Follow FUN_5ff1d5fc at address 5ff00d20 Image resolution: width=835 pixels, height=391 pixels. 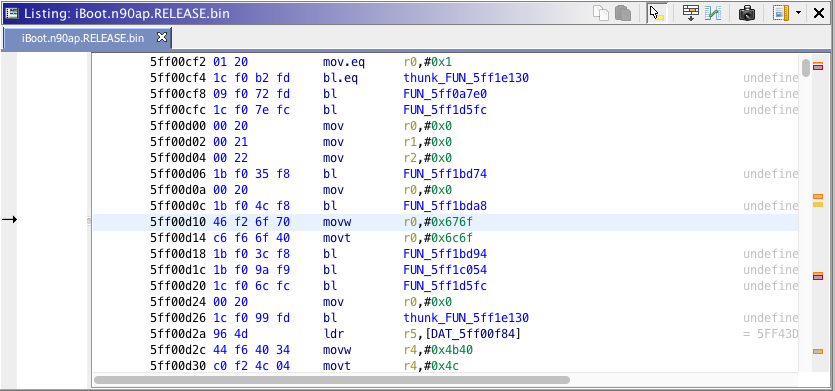coord(445,286)
